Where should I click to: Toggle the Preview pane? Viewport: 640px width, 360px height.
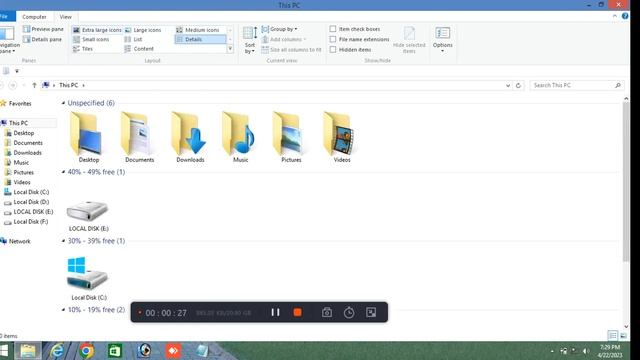tap(43, 29)
